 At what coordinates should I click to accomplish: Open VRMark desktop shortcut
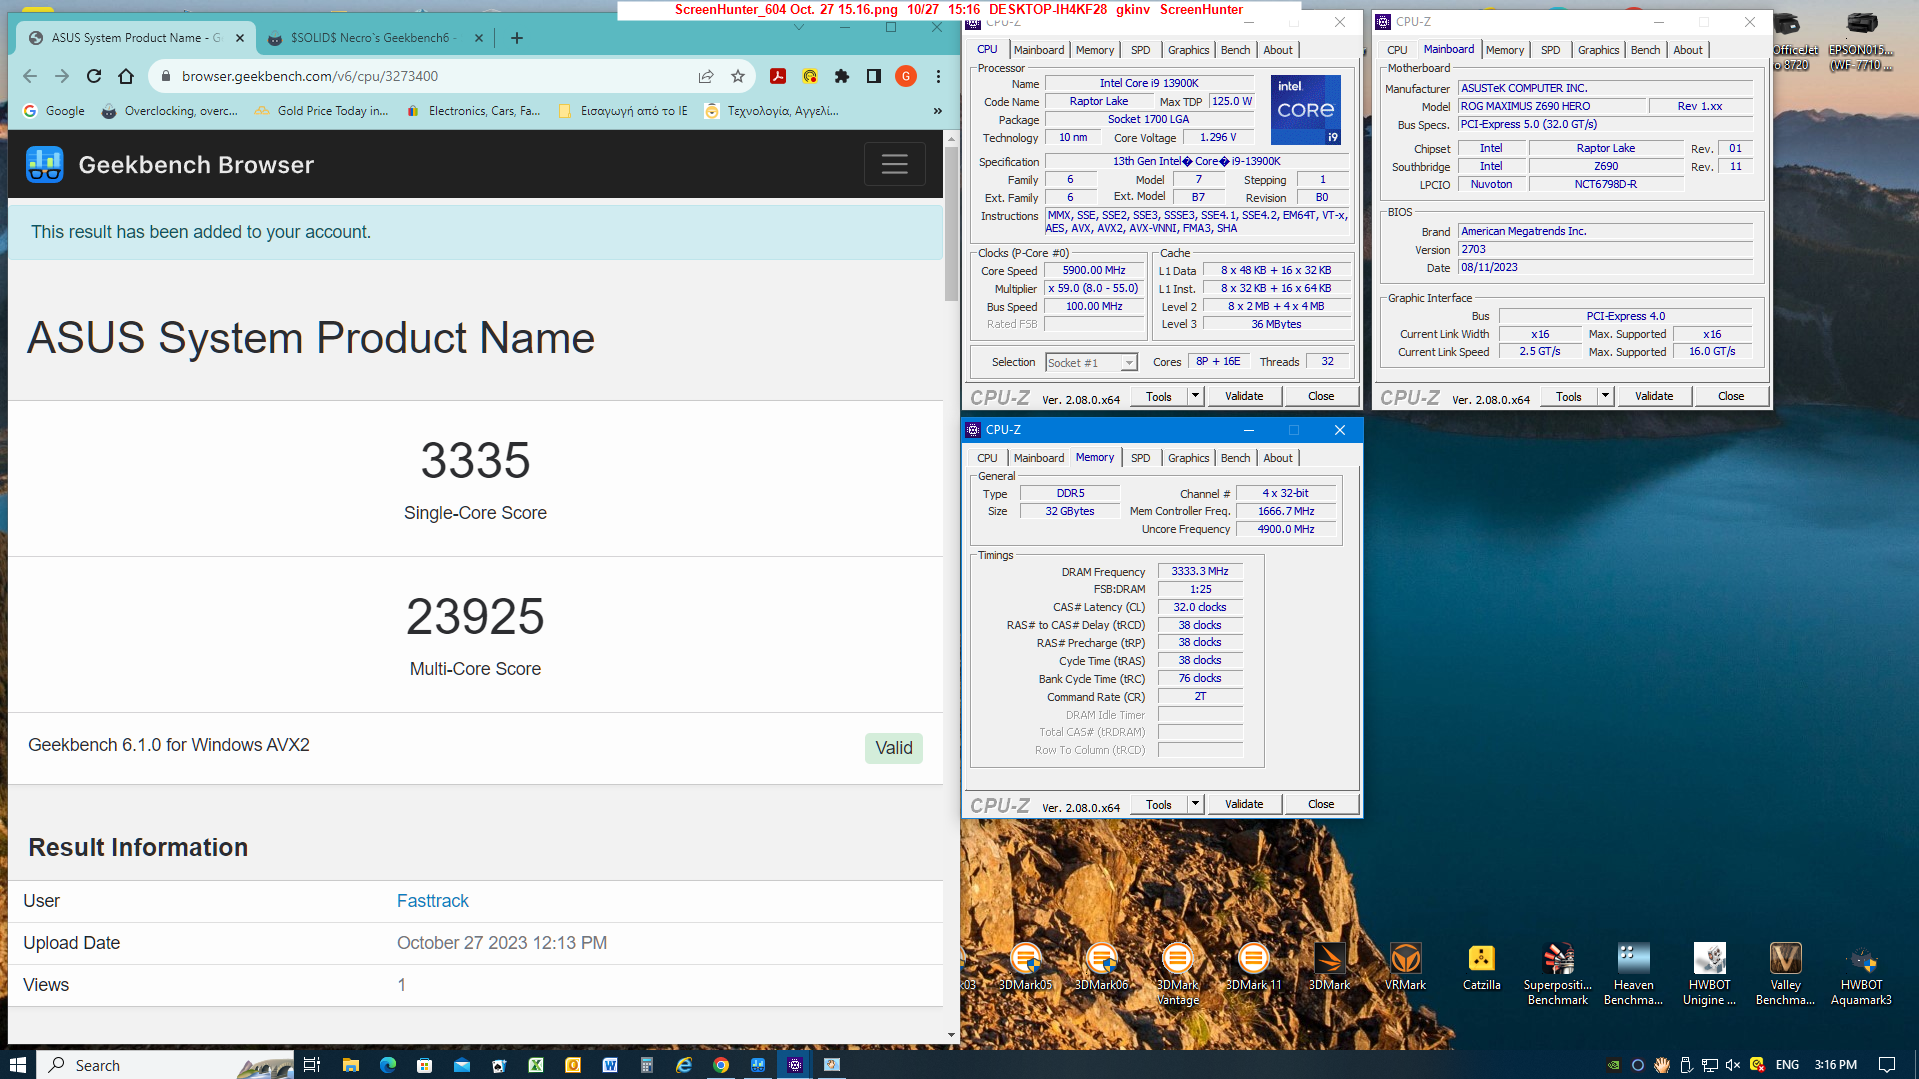(1405, 968)
